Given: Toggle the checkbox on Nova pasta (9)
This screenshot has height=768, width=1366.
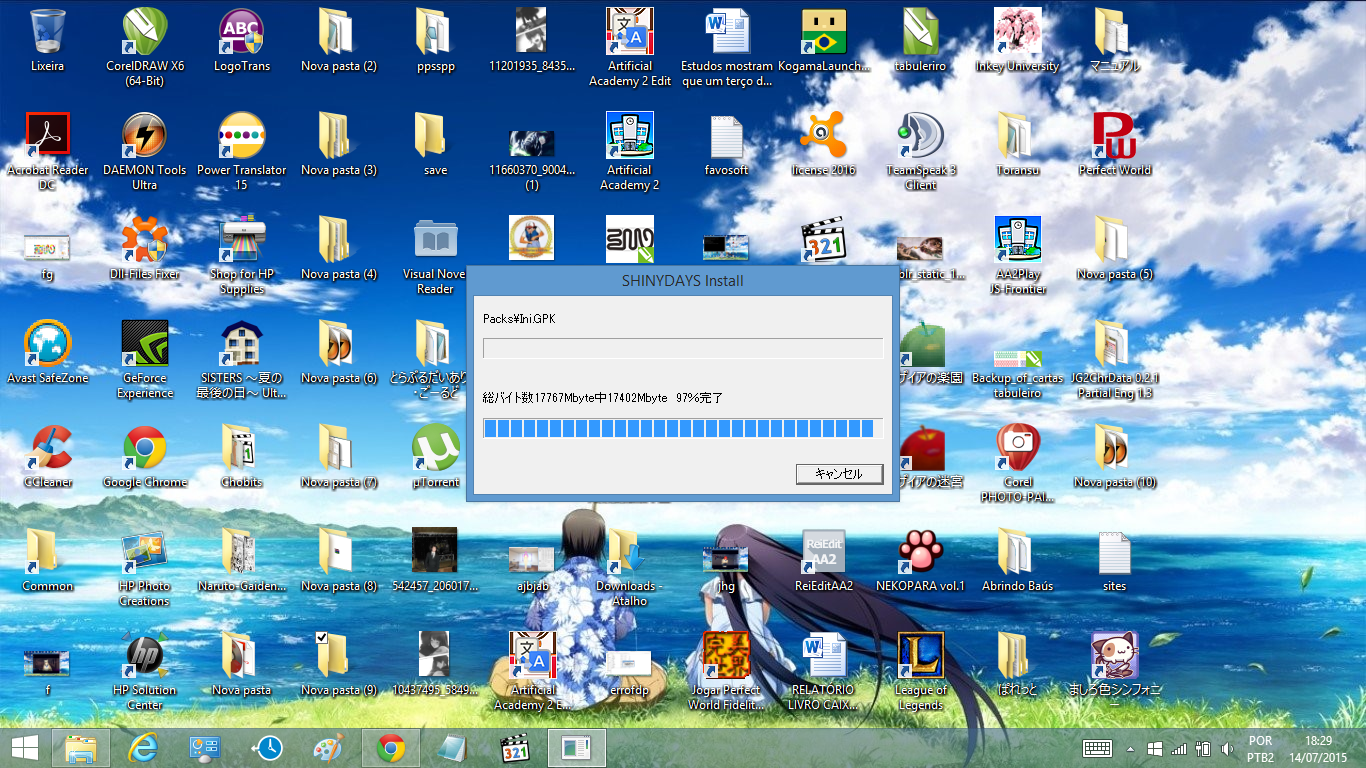Looking at the screenshot, I should [321, 638].
